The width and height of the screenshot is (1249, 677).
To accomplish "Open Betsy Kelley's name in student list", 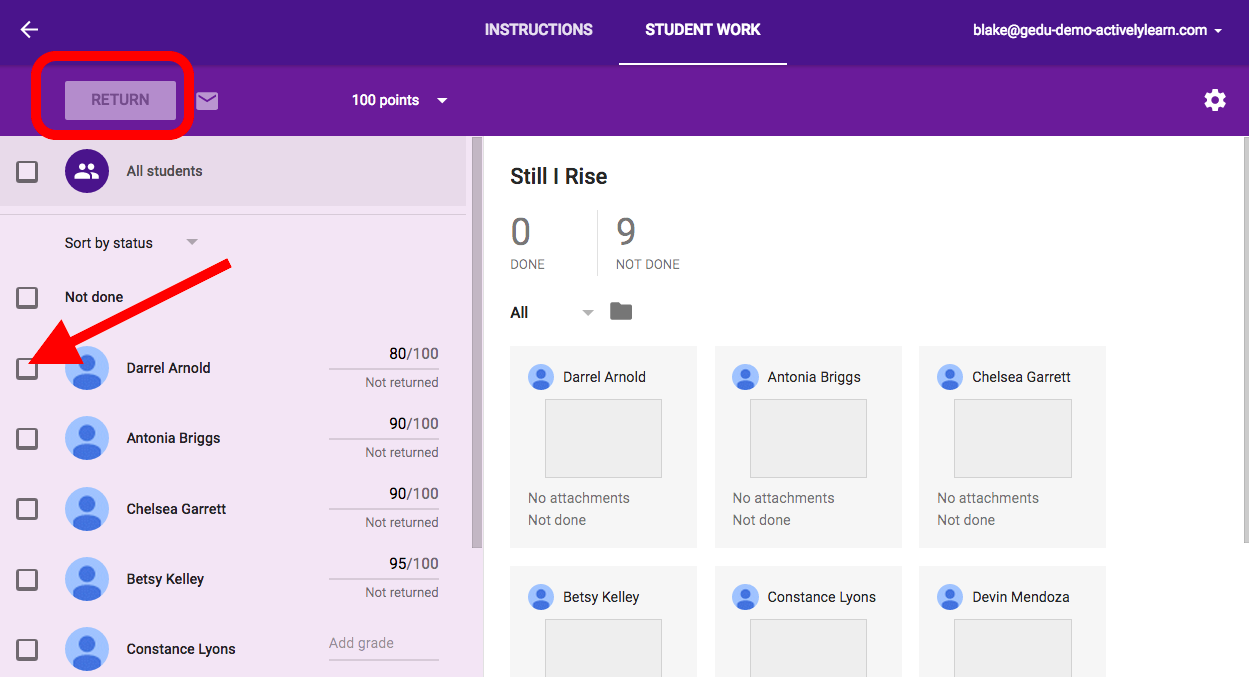I will click(x=165, y=579).
